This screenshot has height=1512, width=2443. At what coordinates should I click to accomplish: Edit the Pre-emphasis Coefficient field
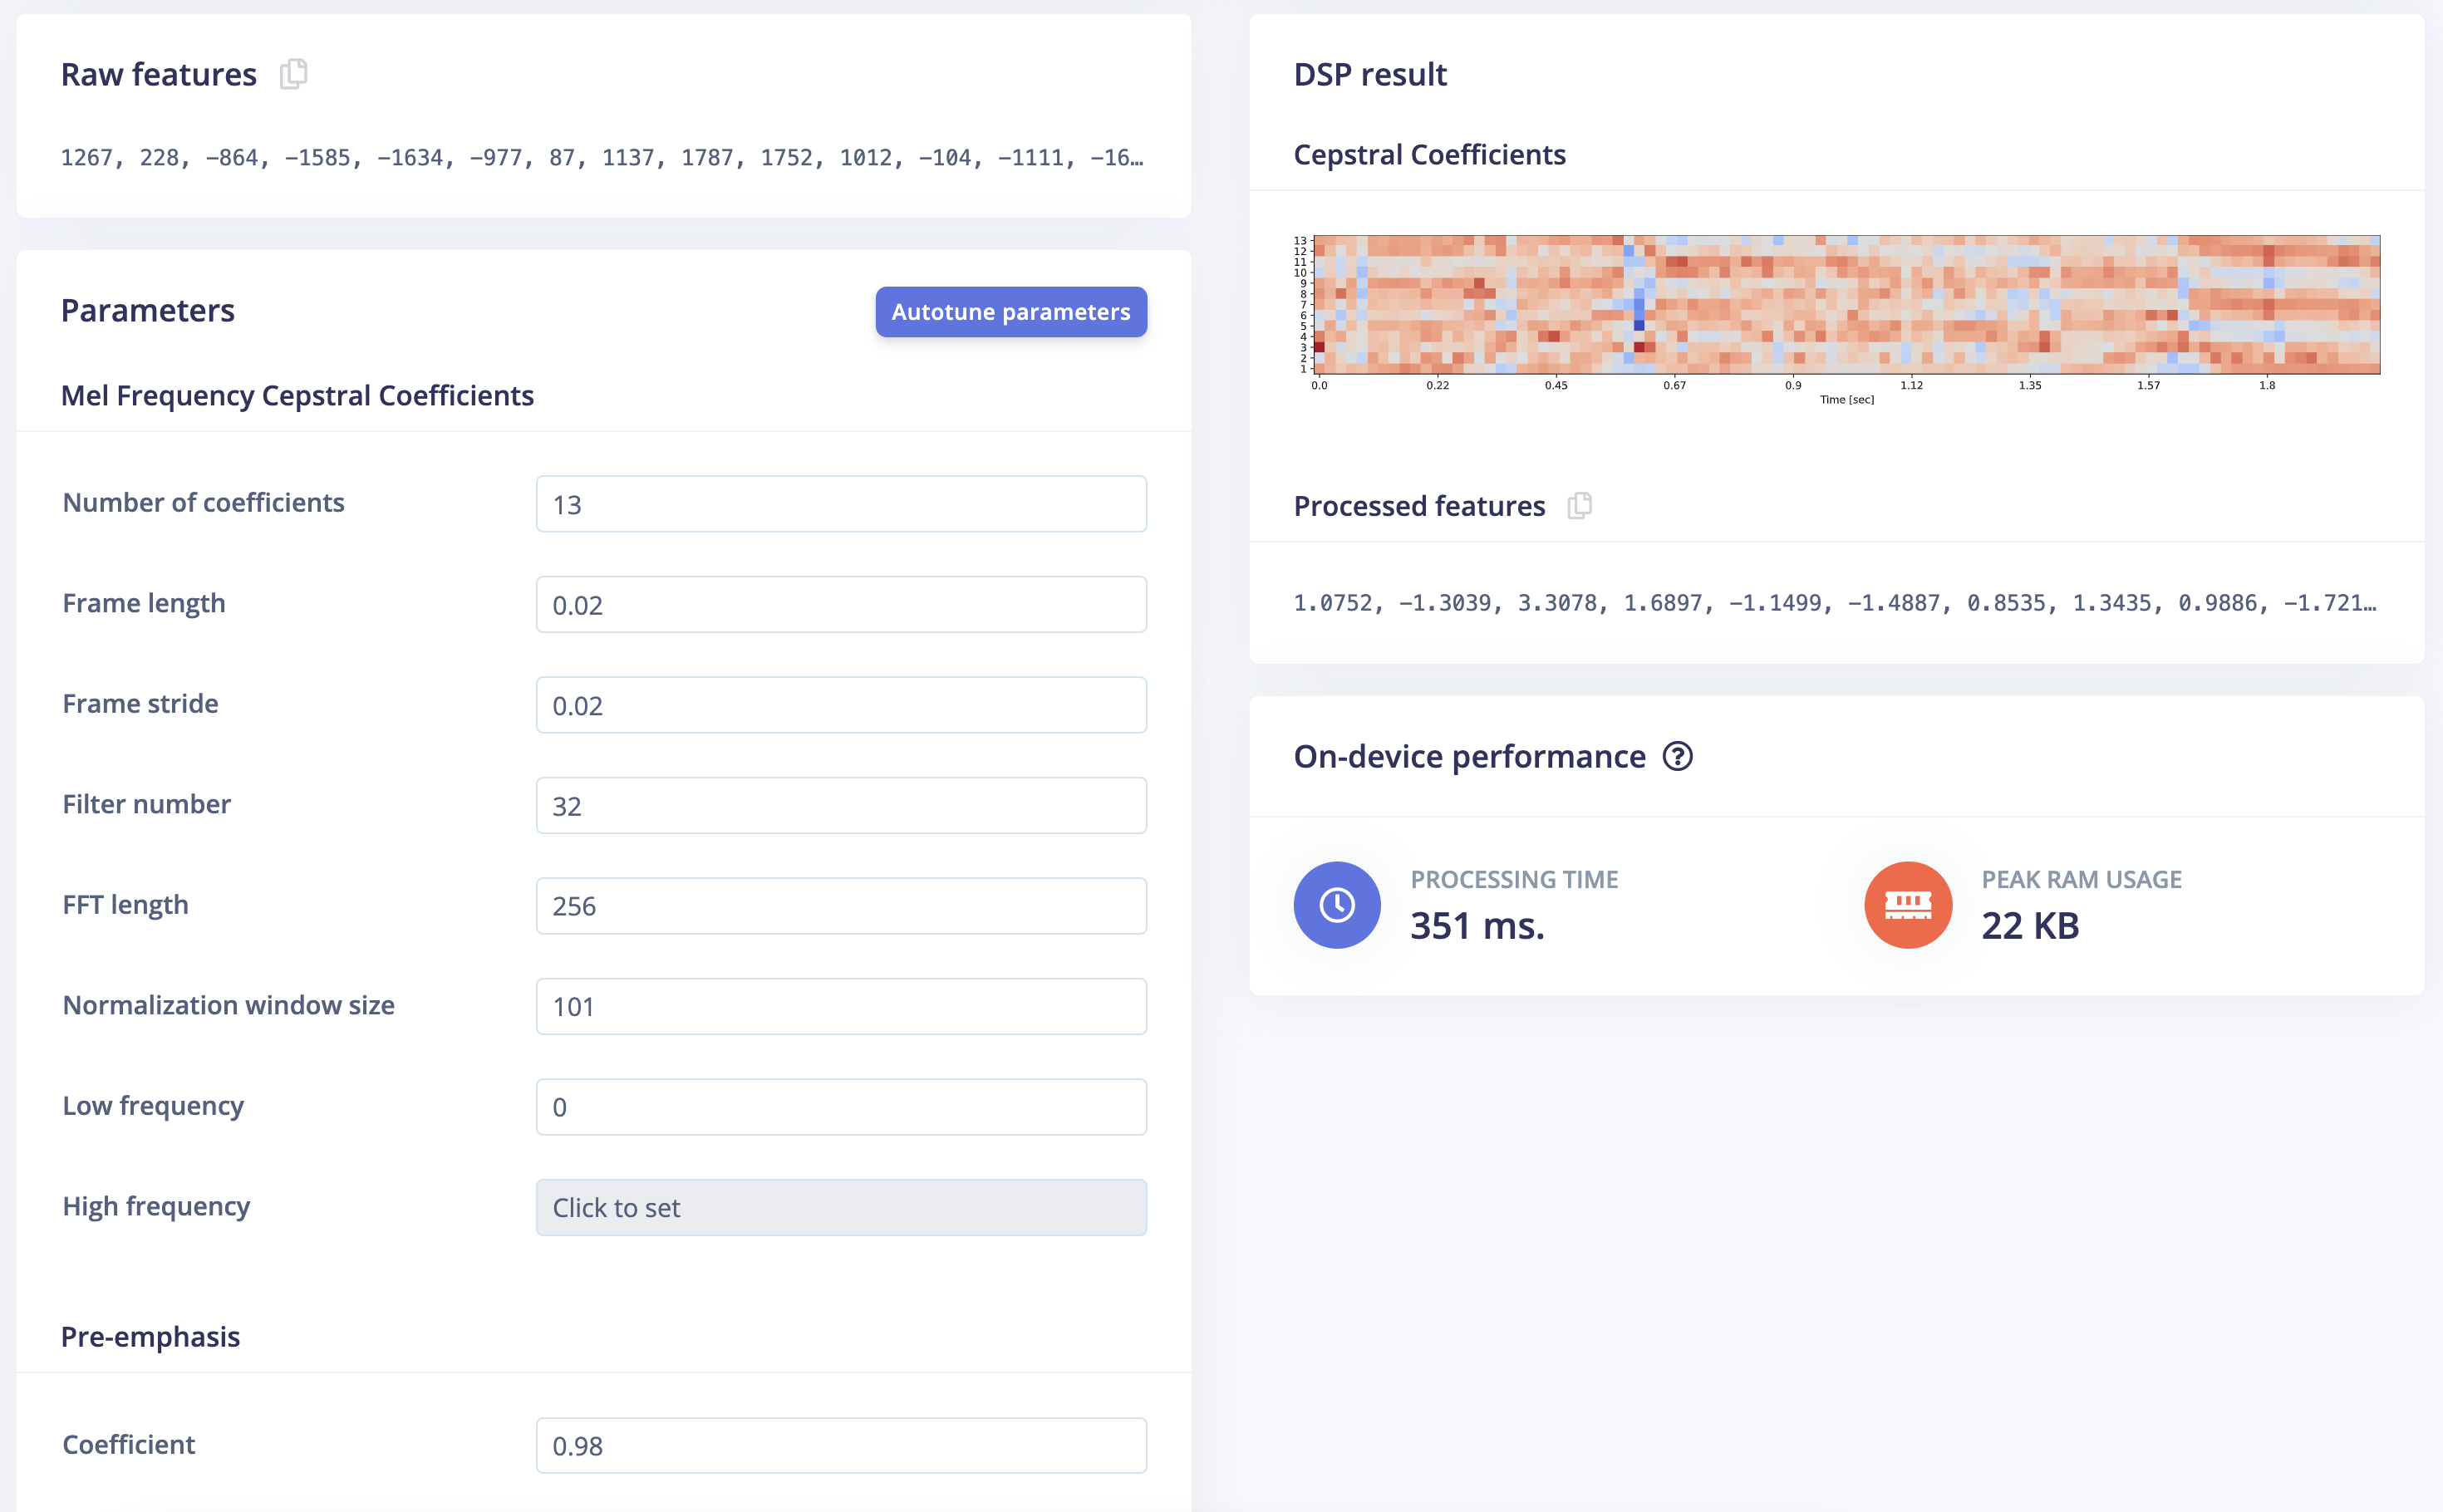point(841,1446)
